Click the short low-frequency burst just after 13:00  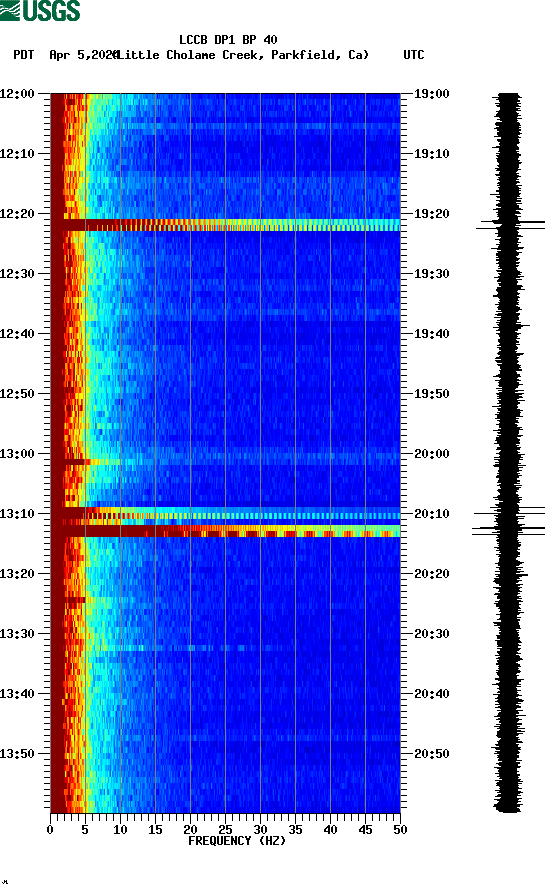tap(77, 462)
